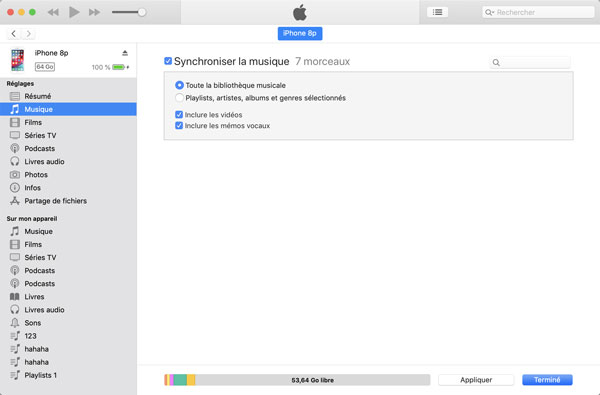Click the play button in toolbar

[x=74, y=12]
